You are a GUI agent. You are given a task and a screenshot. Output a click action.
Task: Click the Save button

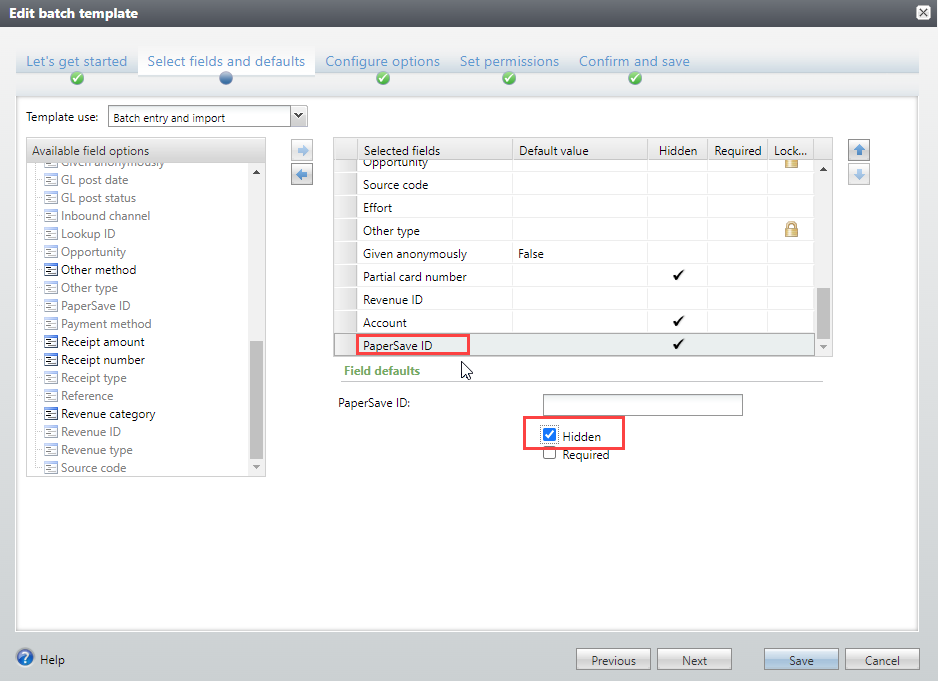(801, 660)
